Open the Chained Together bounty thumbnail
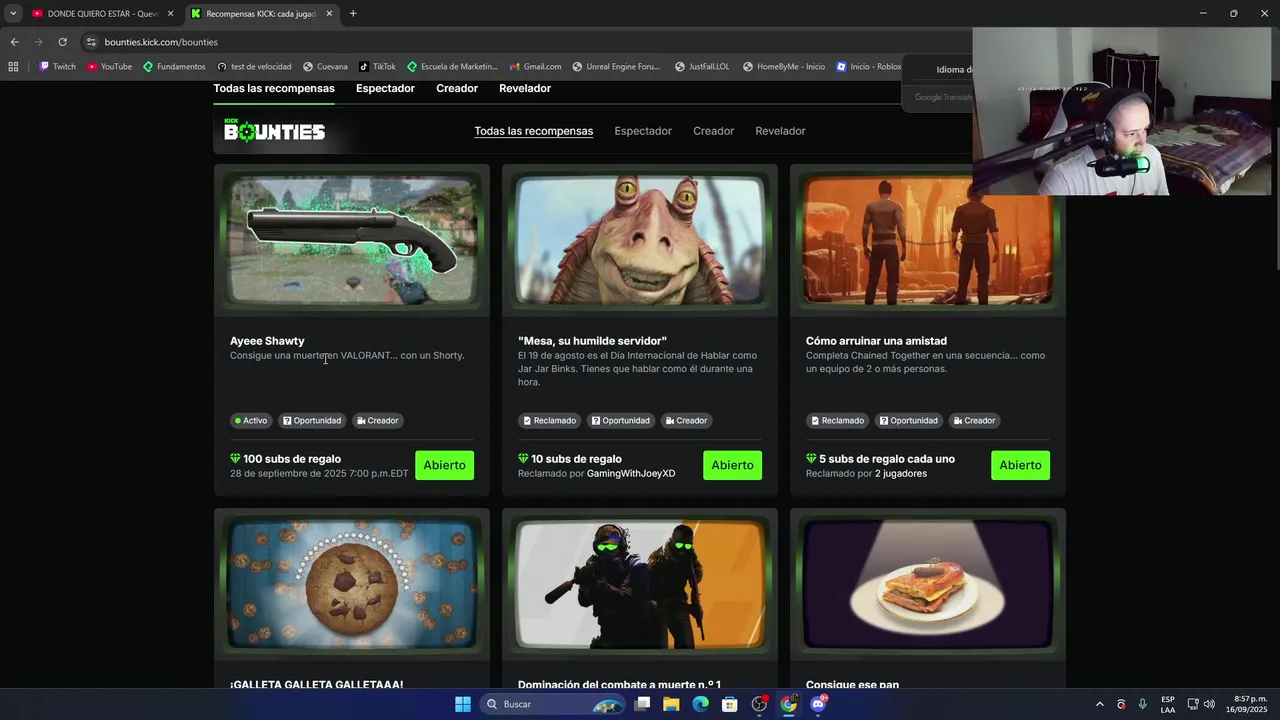 pyautogui.click(x=928, y=240)
